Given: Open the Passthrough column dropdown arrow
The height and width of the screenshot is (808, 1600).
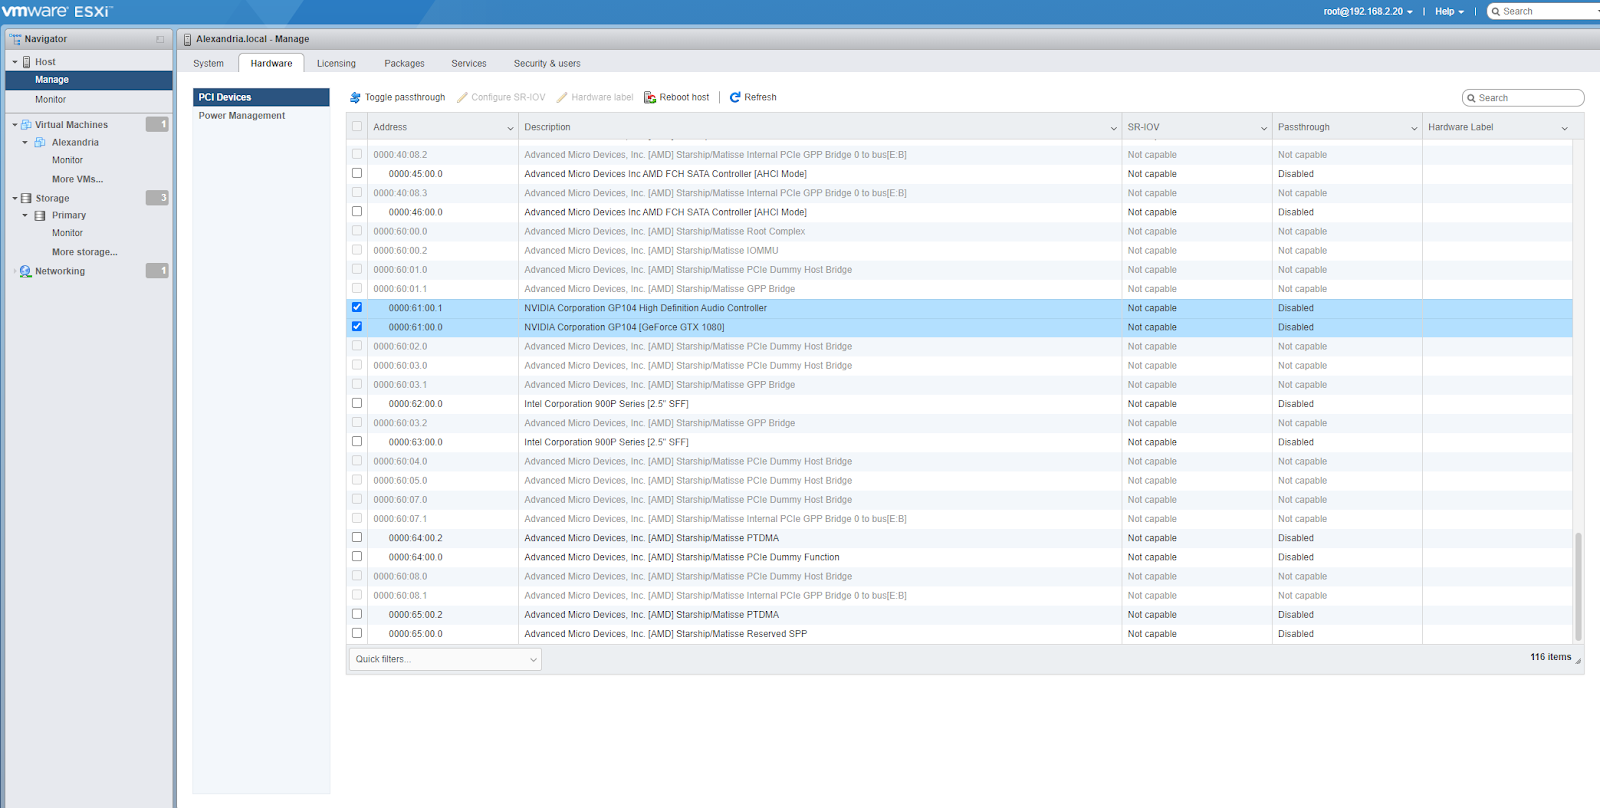Looking at the screenshot, I should point(1414,128).
